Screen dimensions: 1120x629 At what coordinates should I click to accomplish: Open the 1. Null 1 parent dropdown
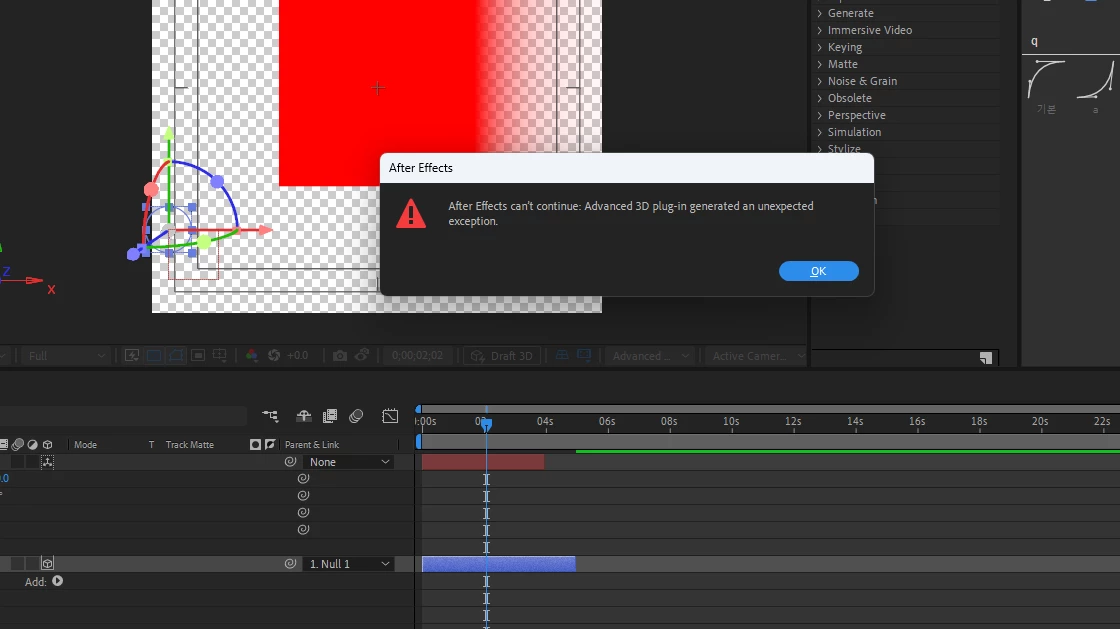point(349,563)
